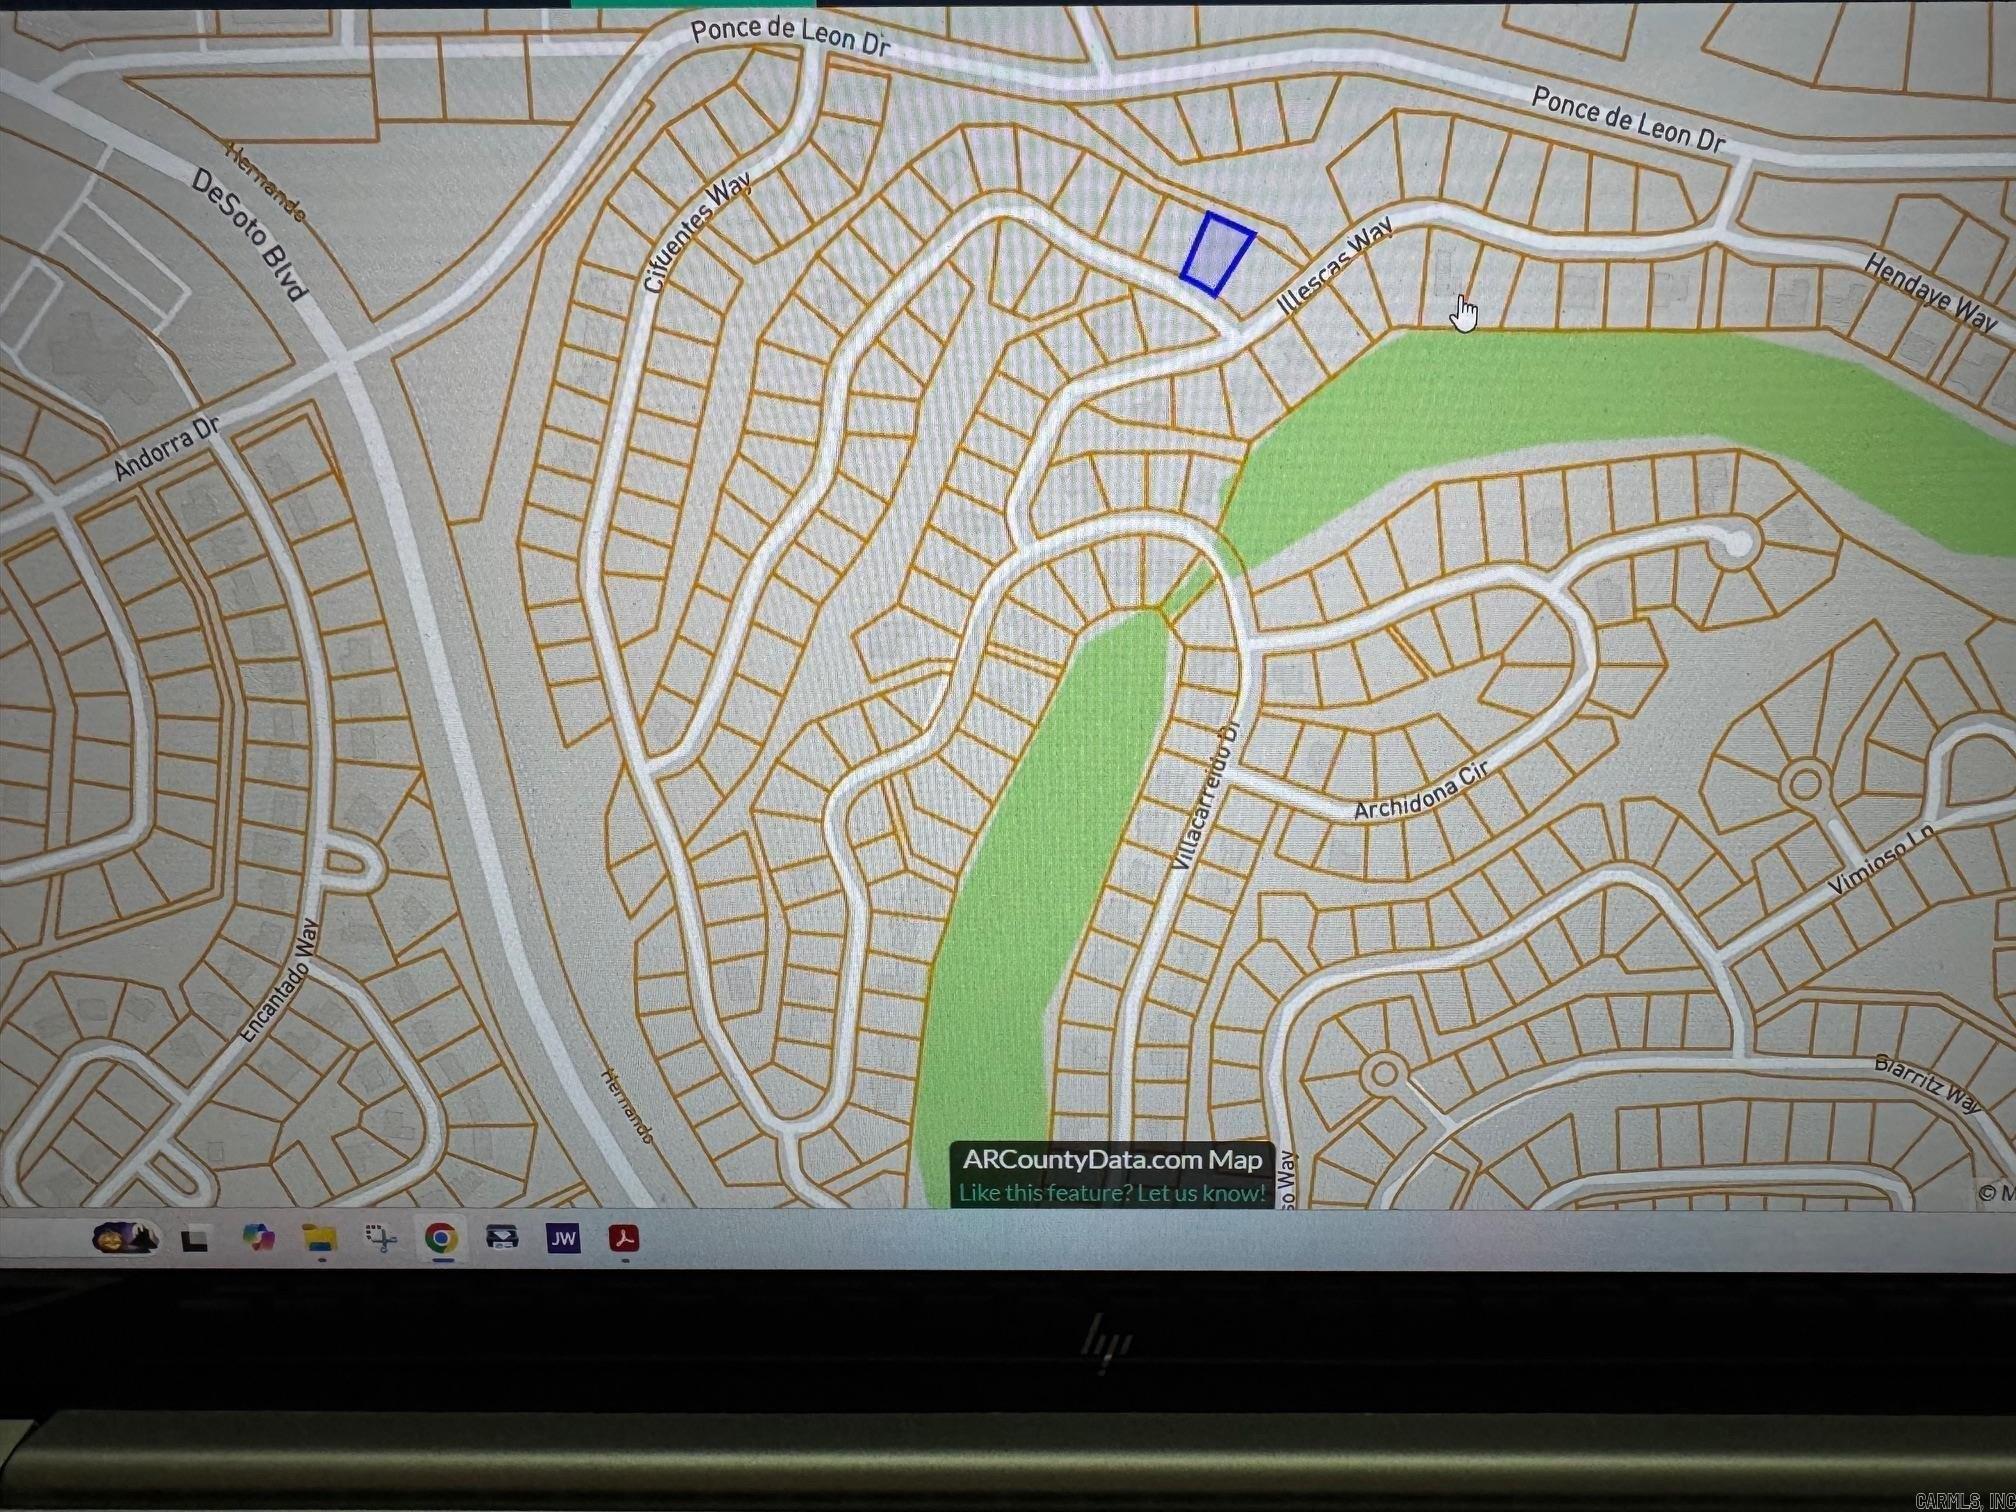Click the 'Like this feature? Let us know!' link

1111,1193
